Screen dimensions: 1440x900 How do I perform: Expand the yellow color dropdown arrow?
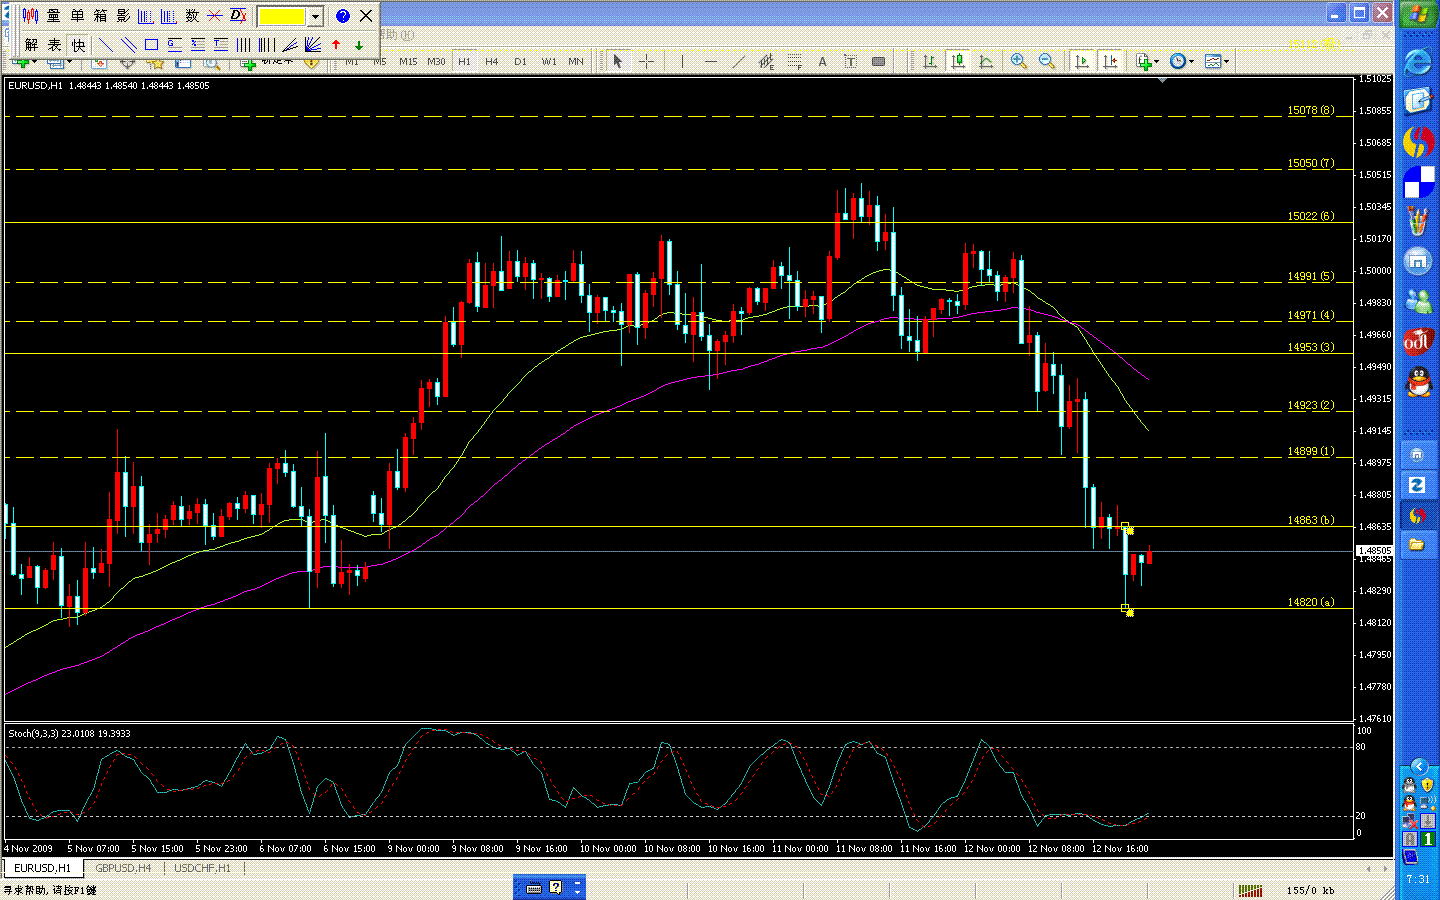[x=315, y=16]
